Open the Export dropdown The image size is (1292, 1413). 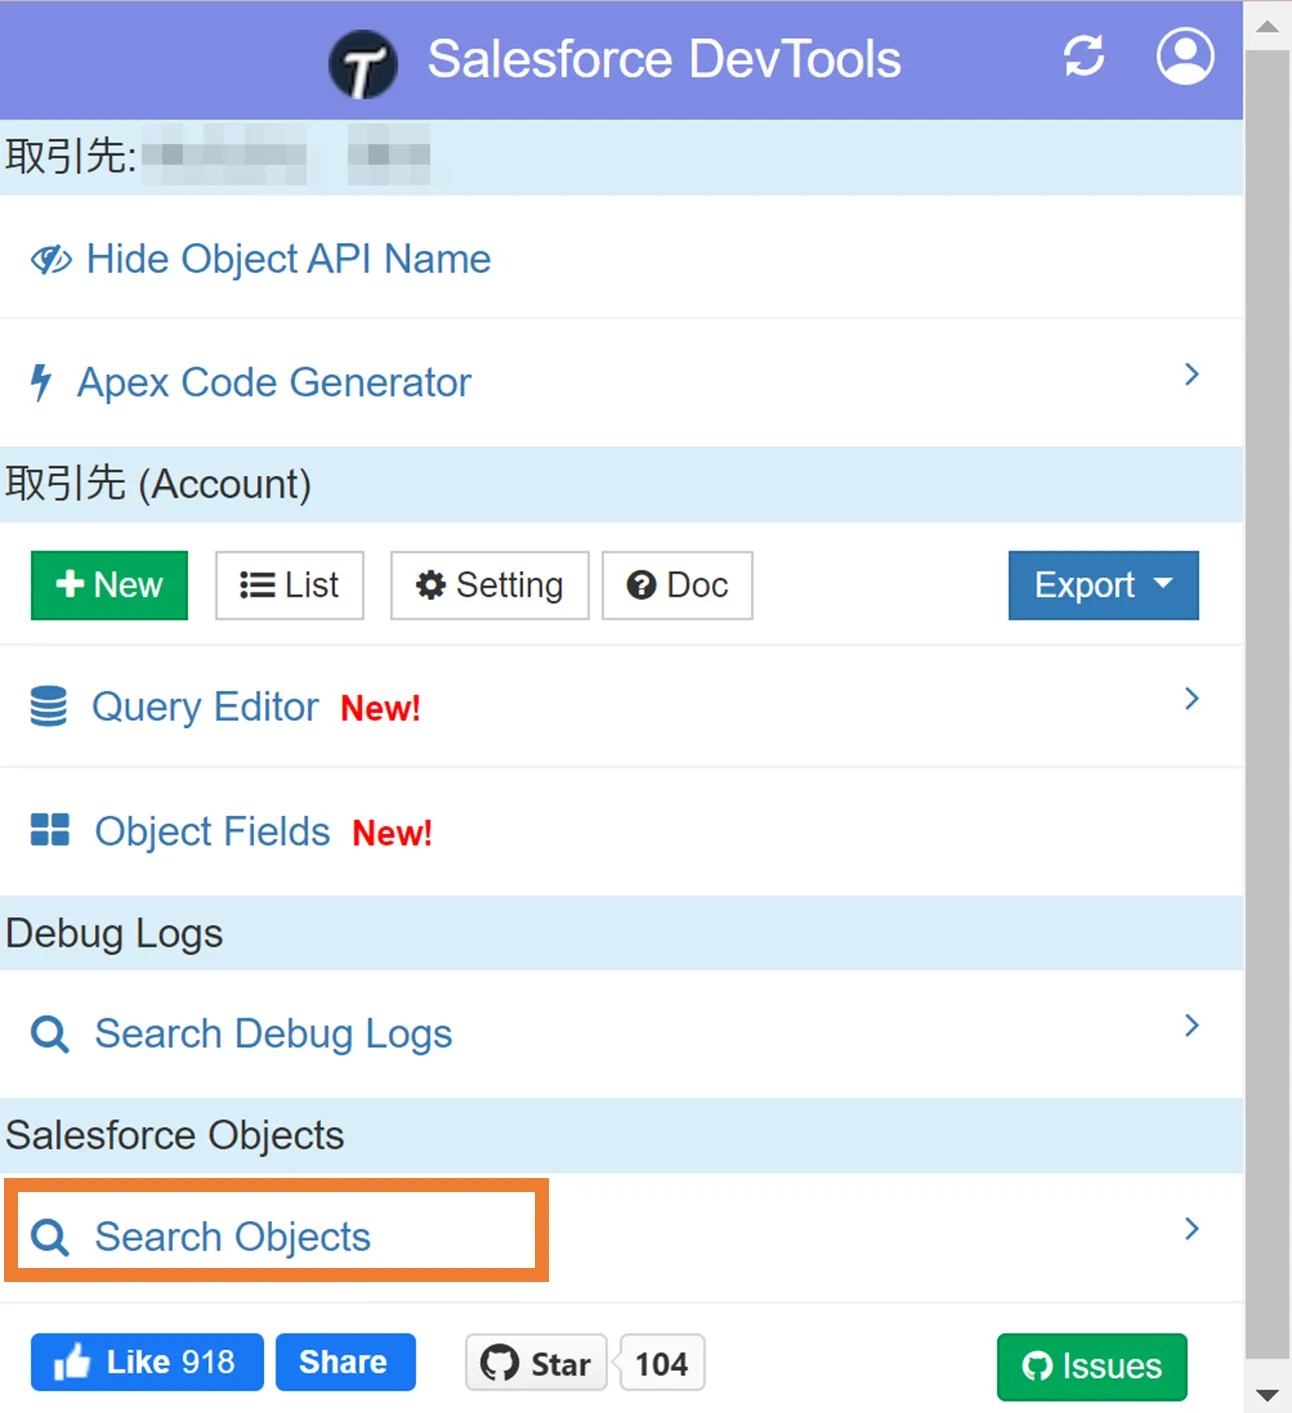click(x=1102, y=586)
